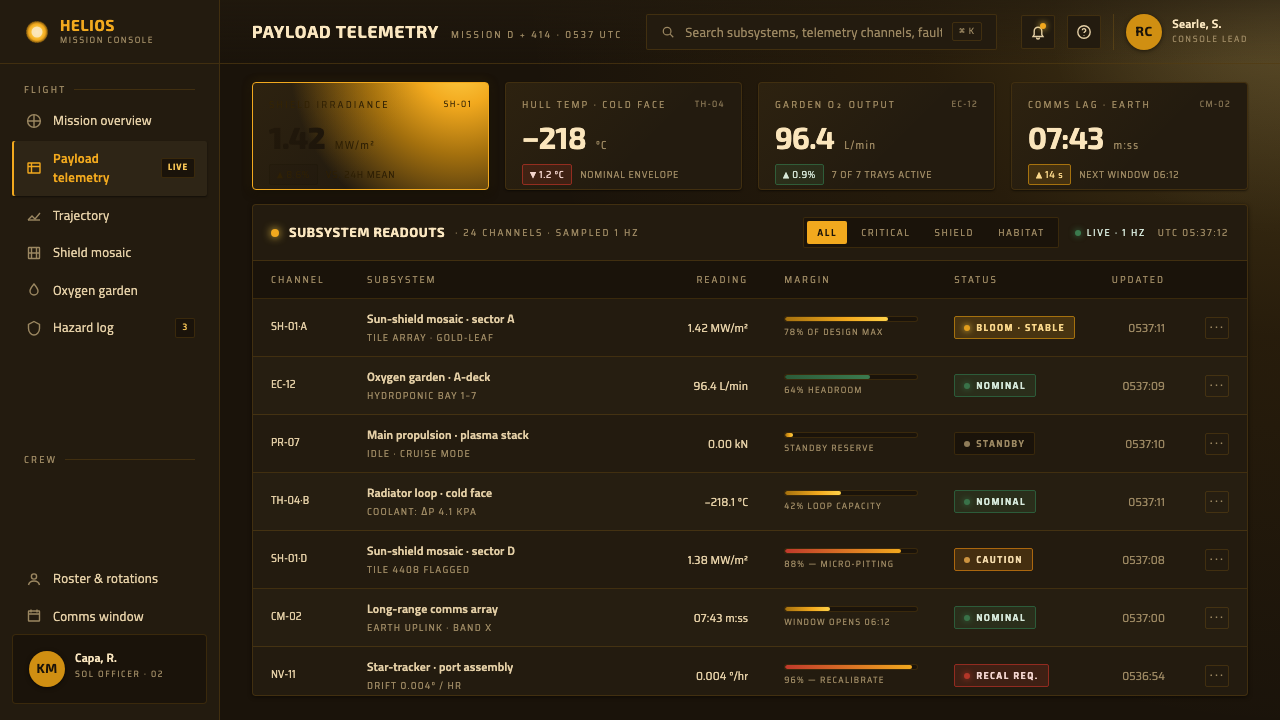Screen dimensions: 1280x720
Task: Open Roster & rotations
Action: click(x=110, y=579)
